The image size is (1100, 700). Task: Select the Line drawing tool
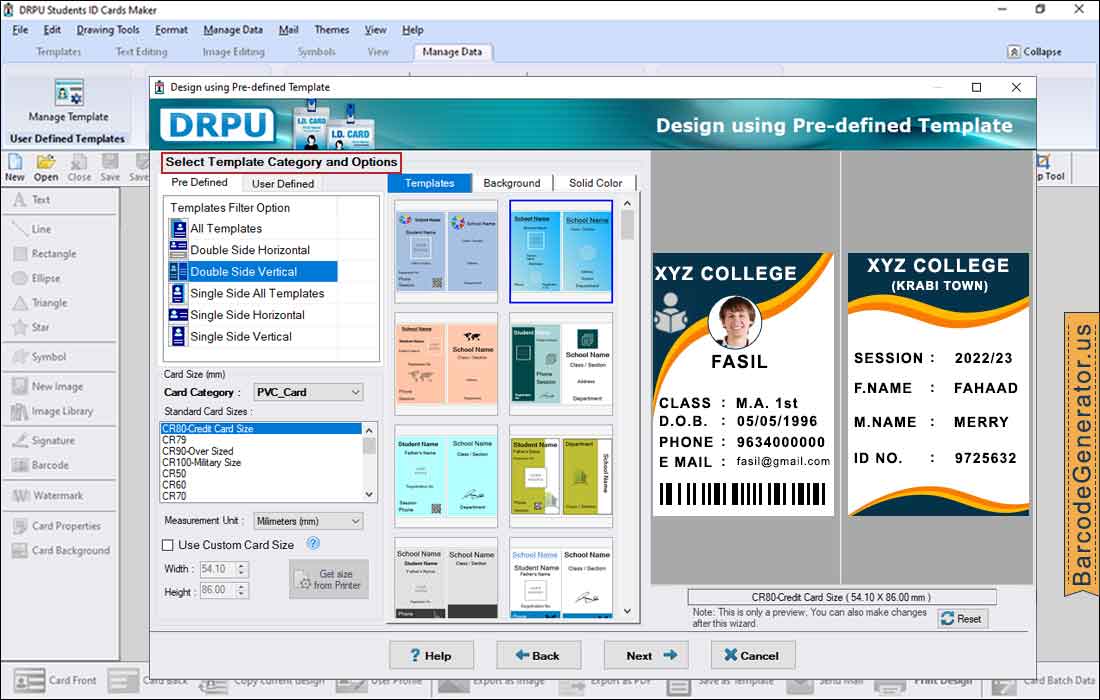(x=32, y=229)
